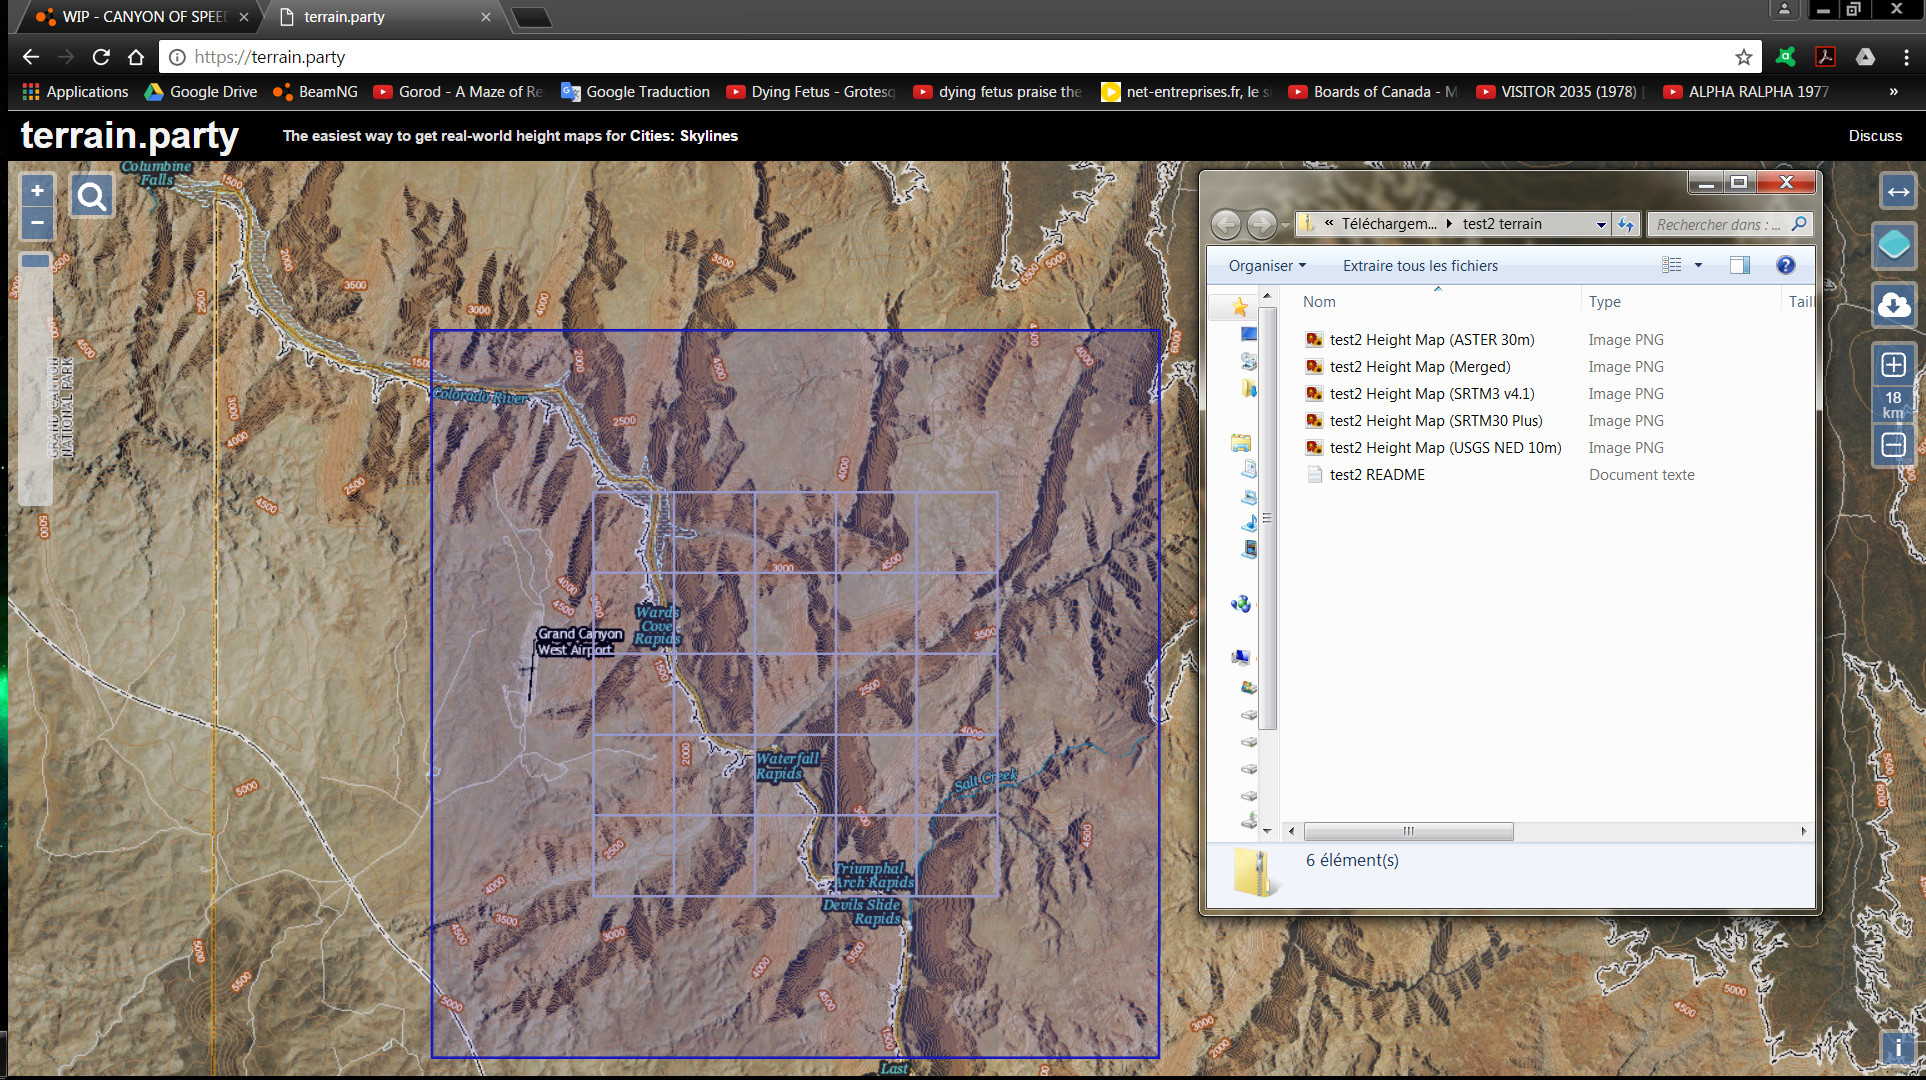Open the view options dropdown arrow
This screenshot has height=1080, width=1926.
pyautogui.click(x=1698, y=265)
